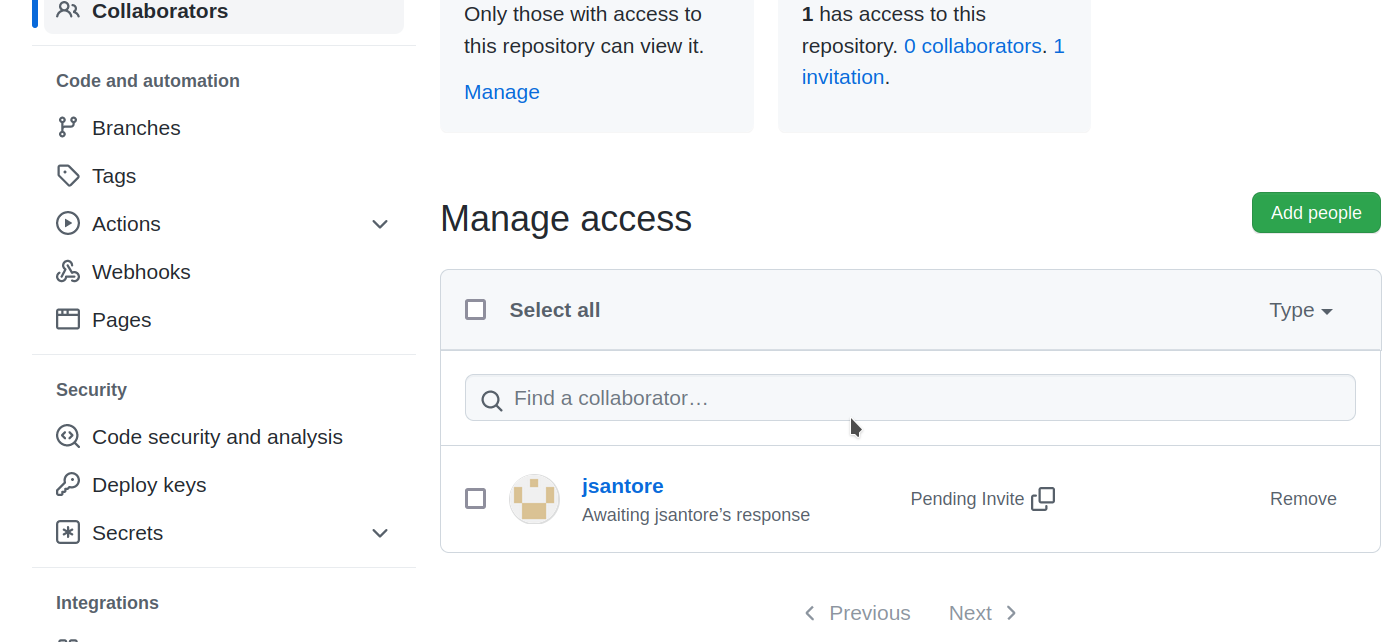The width and height of the screenshot is (1387, 642).
Task: Open jsantore's avatar image
Action: (534, 499)
